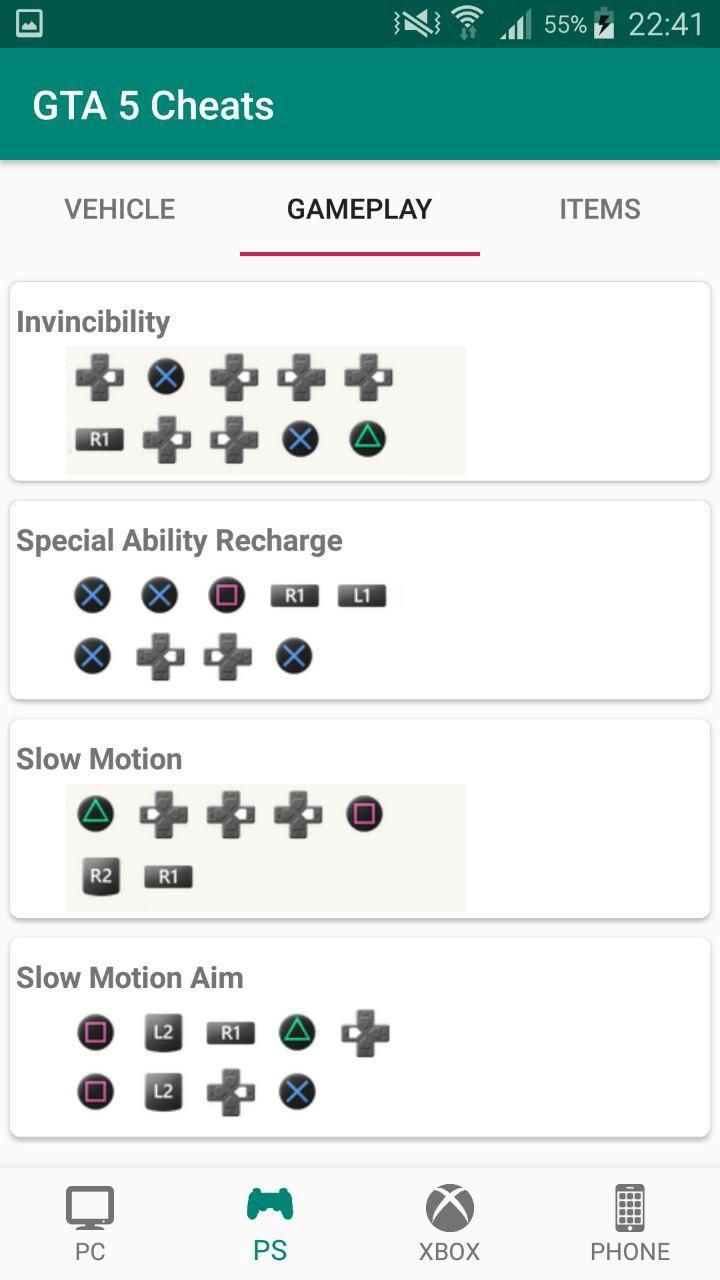The height and width of the screenshot is (1280, 720).
Task: Tap the image notification icon in status bar
Action: tap(29, 23)
